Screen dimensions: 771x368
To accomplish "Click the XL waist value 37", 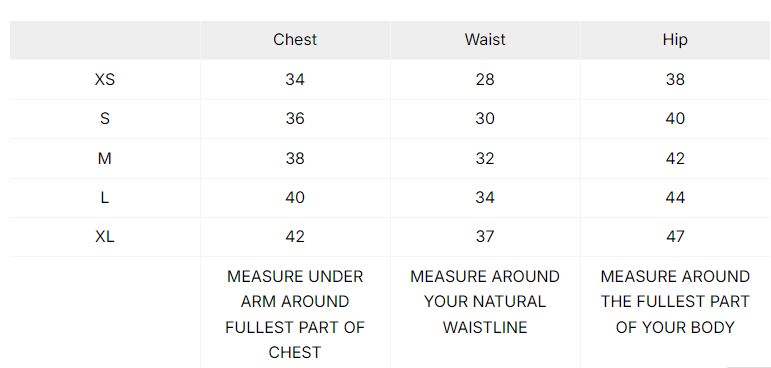I will click(485, 237).
